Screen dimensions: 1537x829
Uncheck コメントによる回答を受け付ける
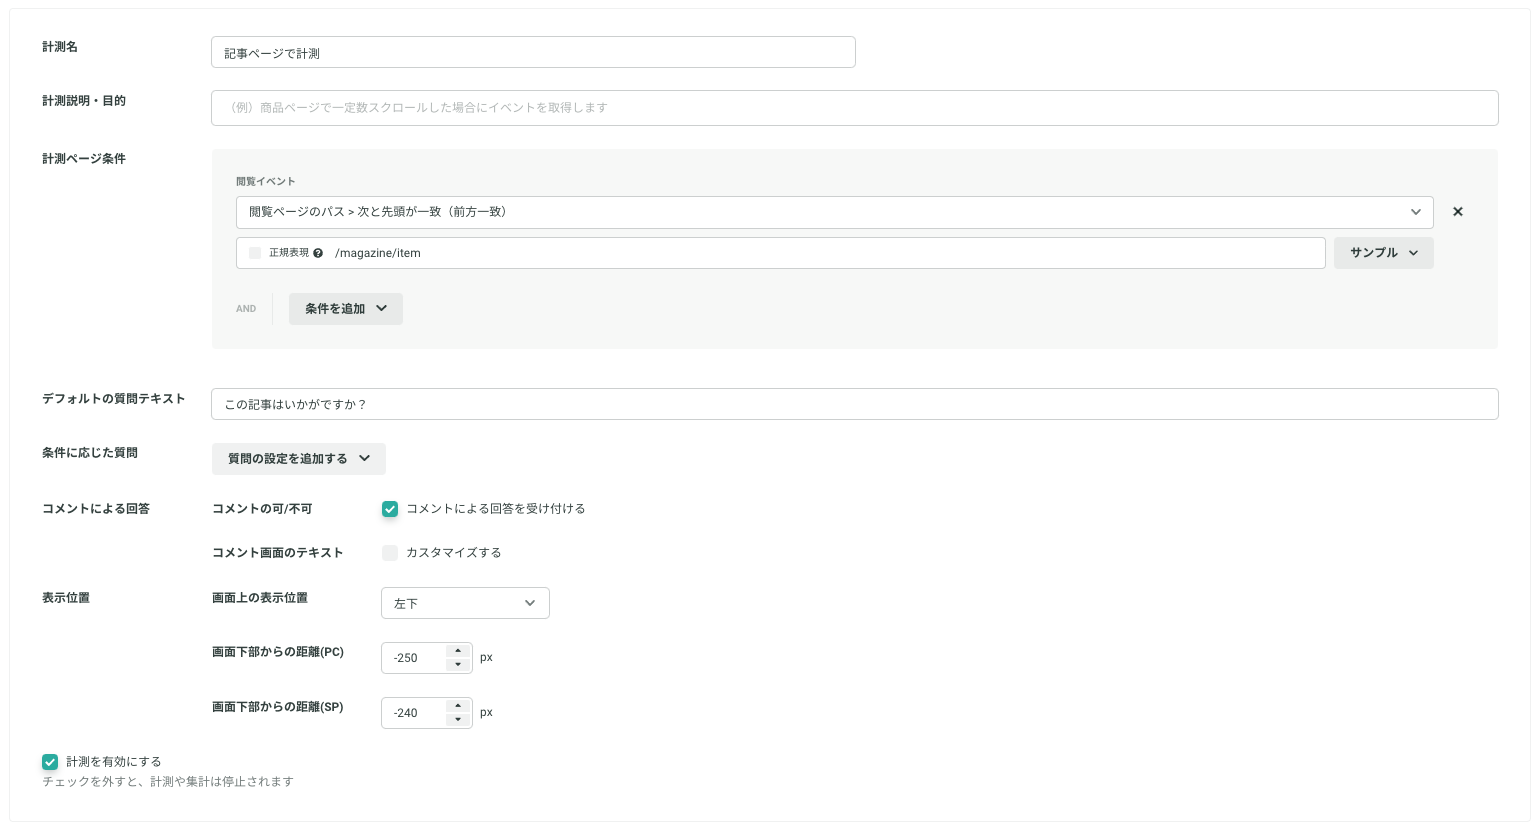pos(390,509)
